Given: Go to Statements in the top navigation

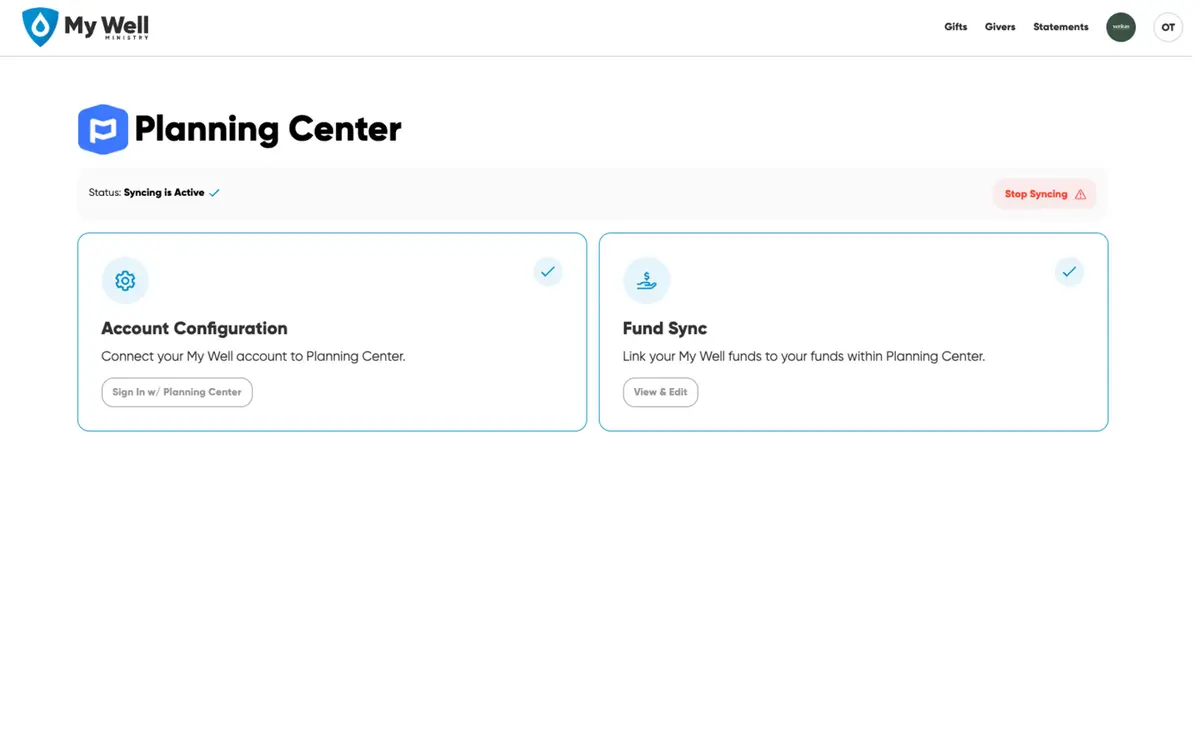Looking at the screenshot, I should pos(1060,27).
